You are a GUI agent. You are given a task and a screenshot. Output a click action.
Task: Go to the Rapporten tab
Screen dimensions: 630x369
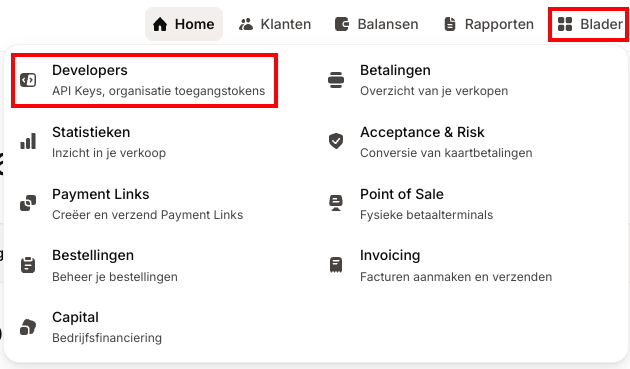[x=489, y=24]
